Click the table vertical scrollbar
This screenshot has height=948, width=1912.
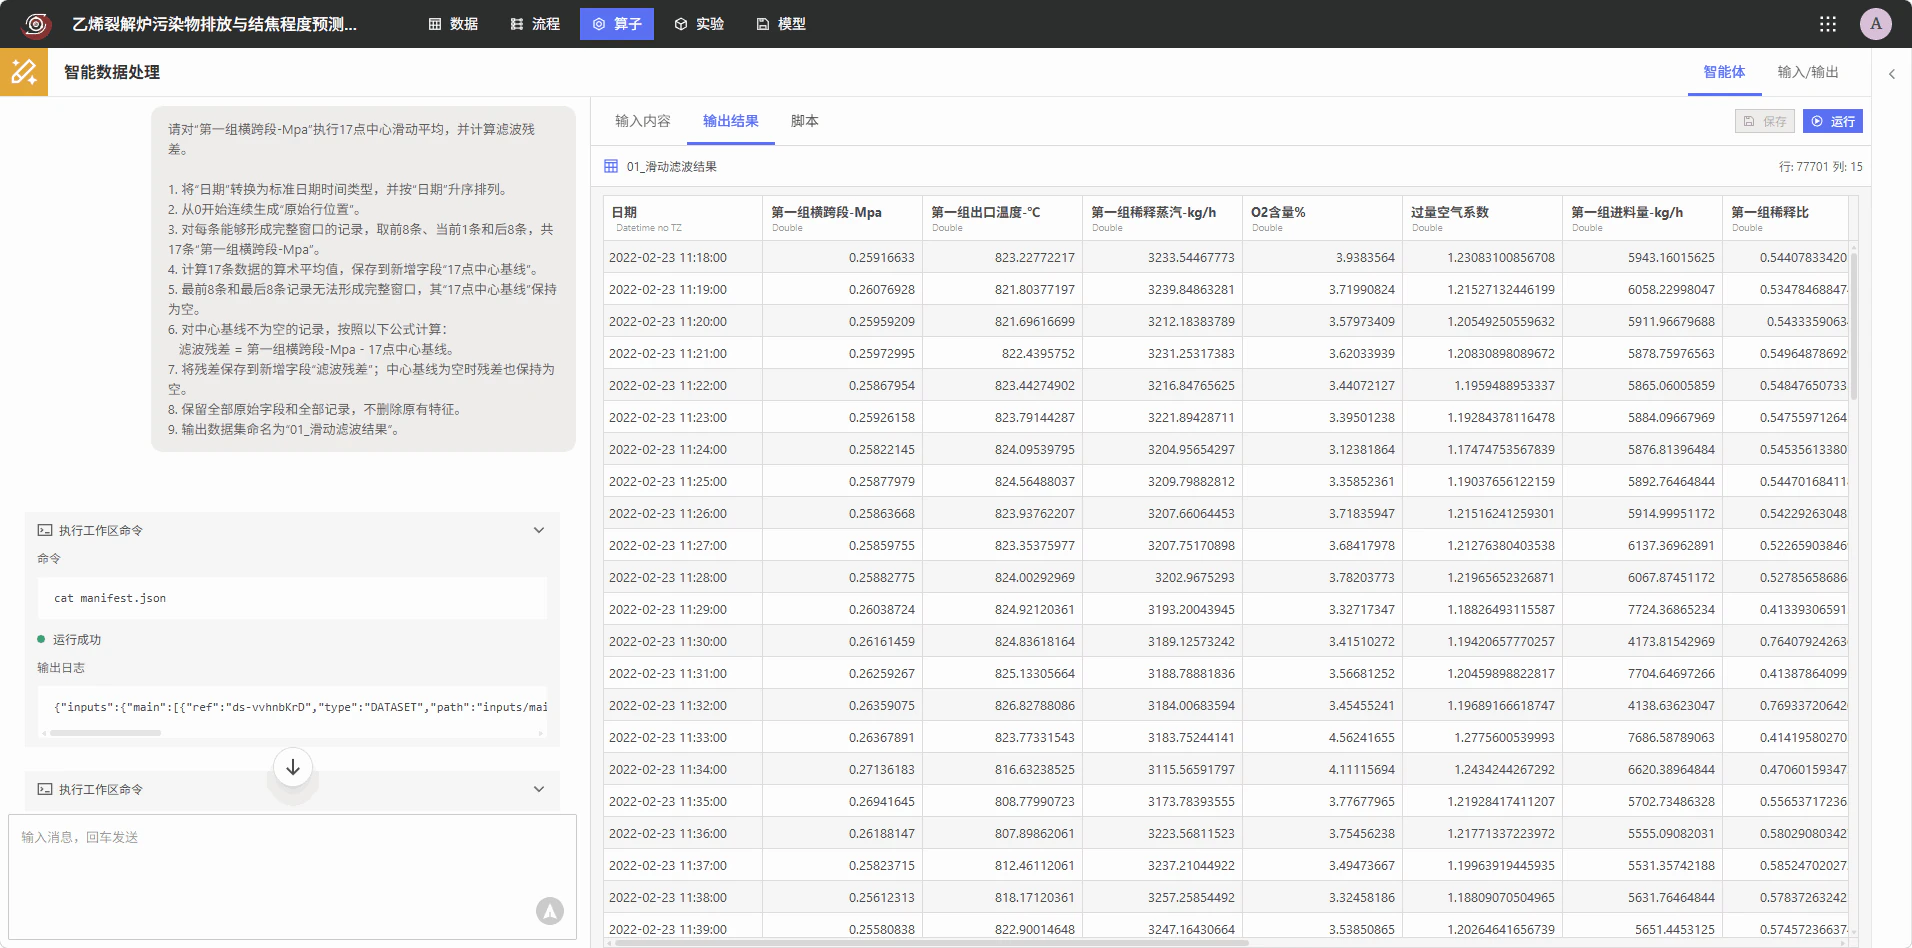click(x=1854, y=326)
